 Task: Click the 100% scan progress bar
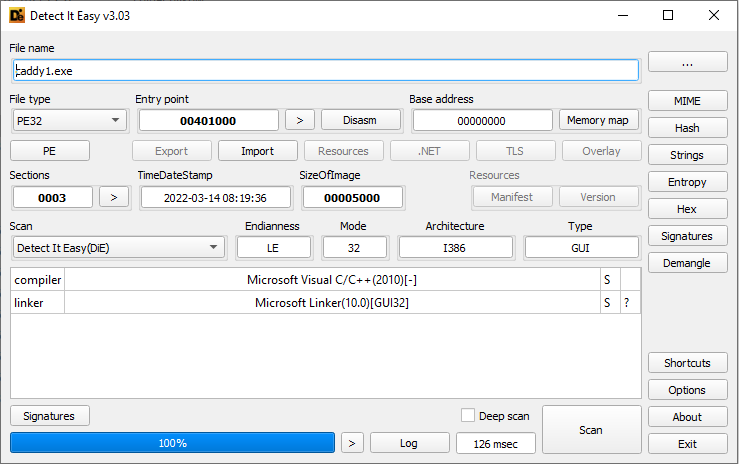pyautogui.click(x=172, y=443)
